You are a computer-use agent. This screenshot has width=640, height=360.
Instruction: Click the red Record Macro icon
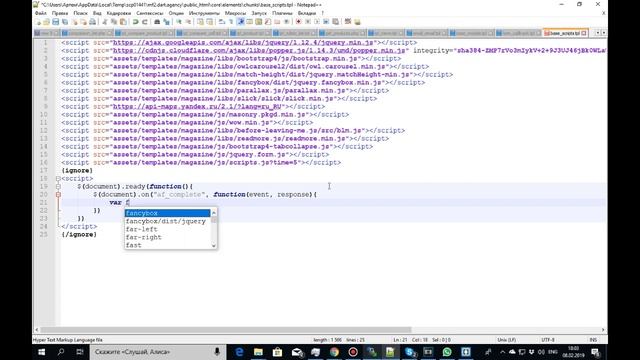298,22
